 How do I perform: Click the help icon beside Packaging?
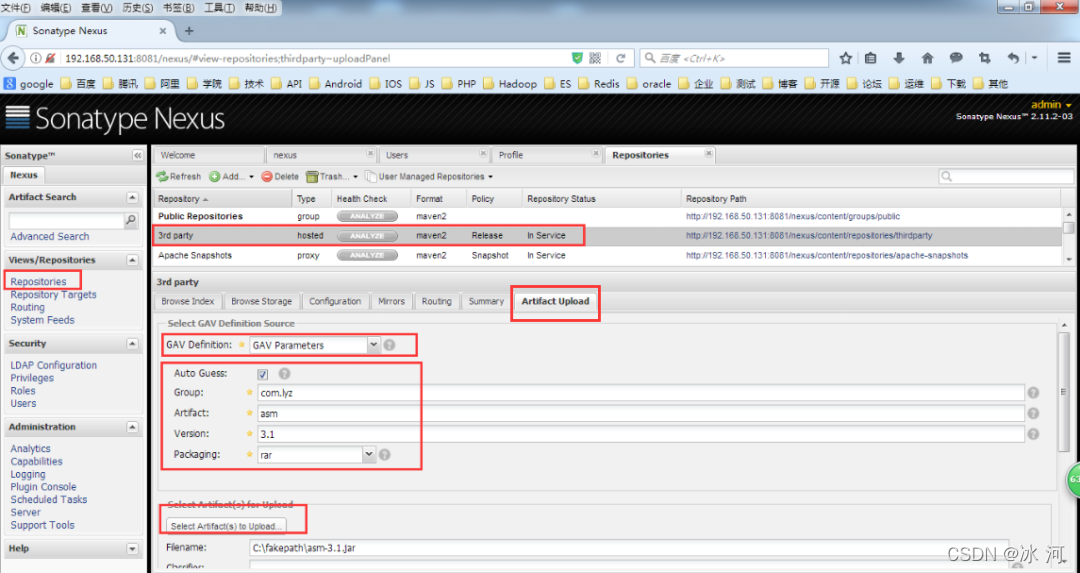pyautogui.click(x=385, y=455)
